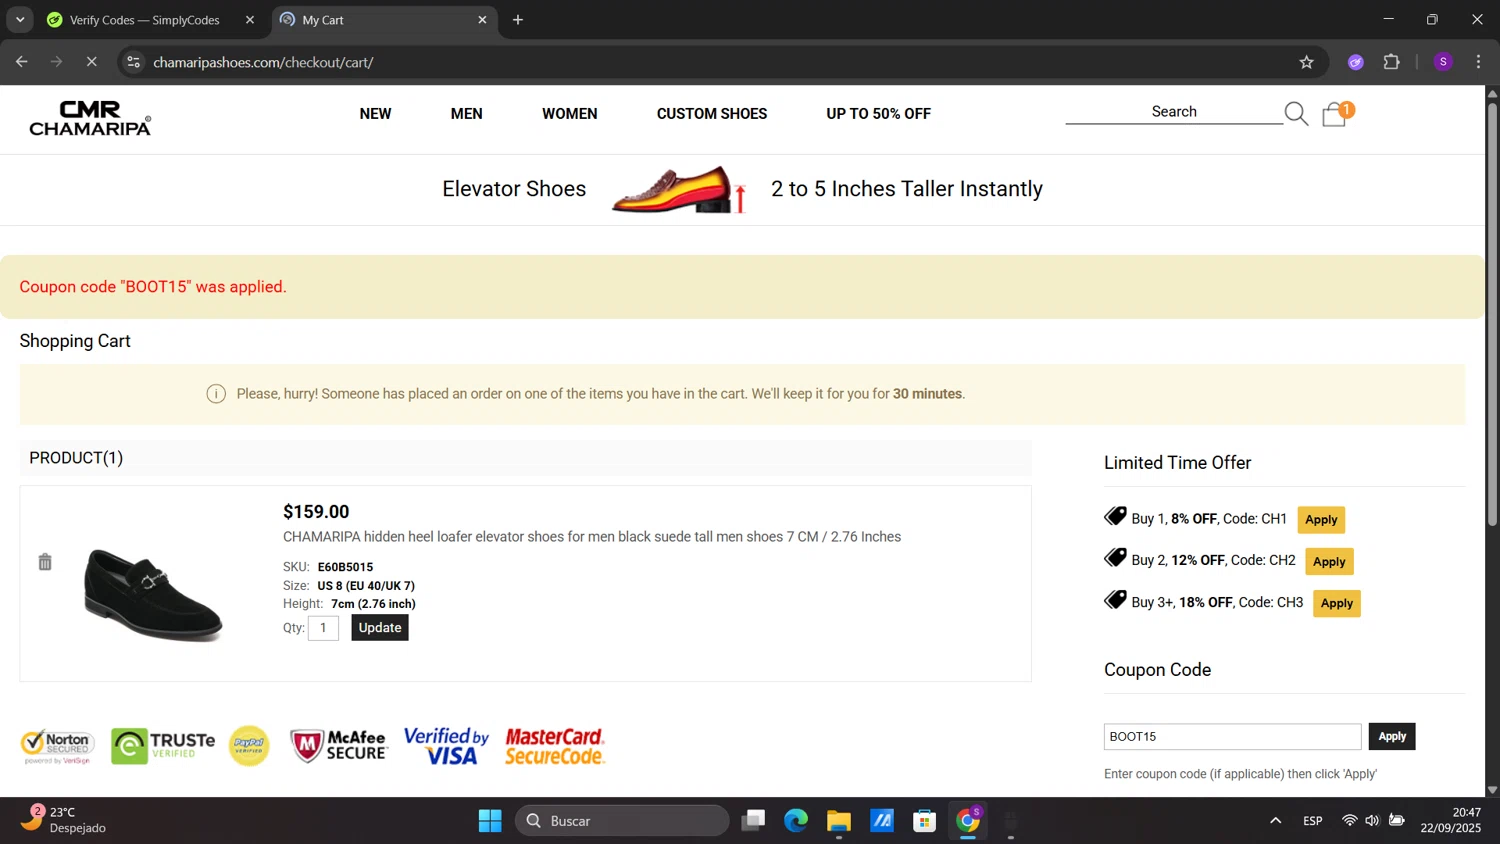The height and width of the screenshot is (844, 1500).
Task: Click the CMR Chamaripa logo
Action: click(90, 118)
